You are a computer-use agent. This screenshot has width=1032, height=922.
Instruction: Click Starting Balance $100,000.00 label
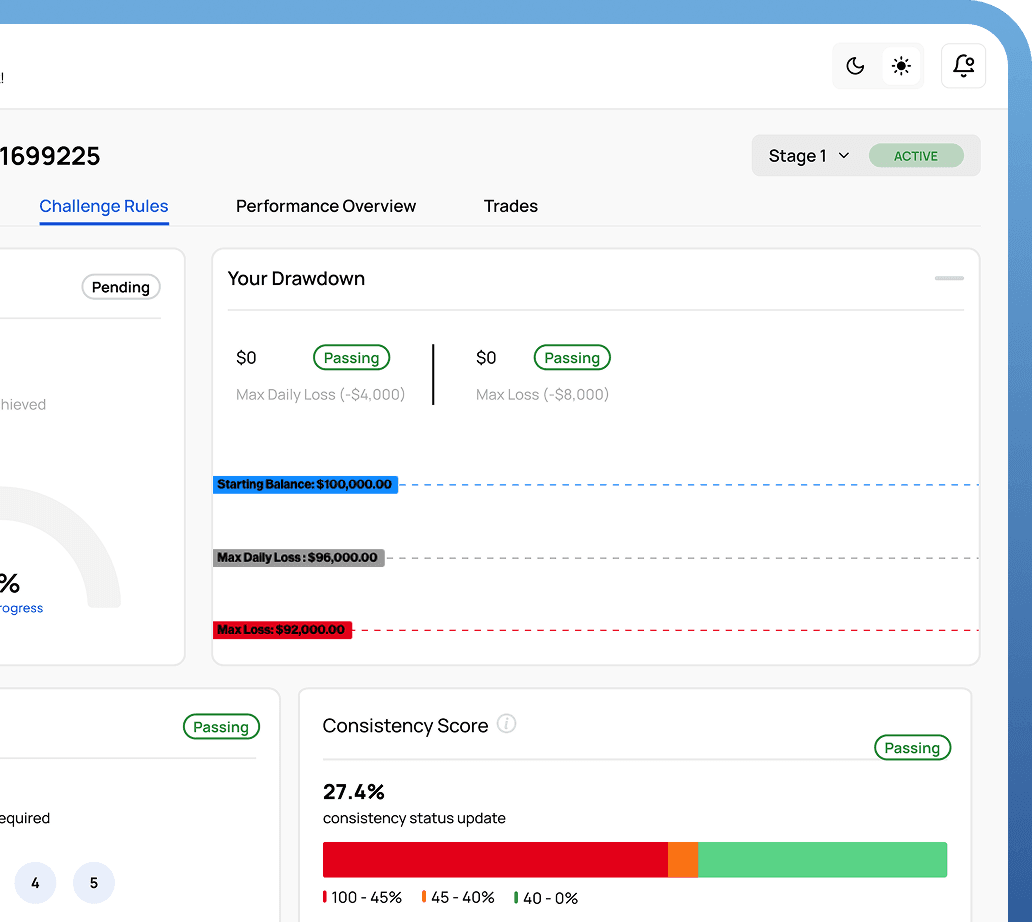(305, 485)
